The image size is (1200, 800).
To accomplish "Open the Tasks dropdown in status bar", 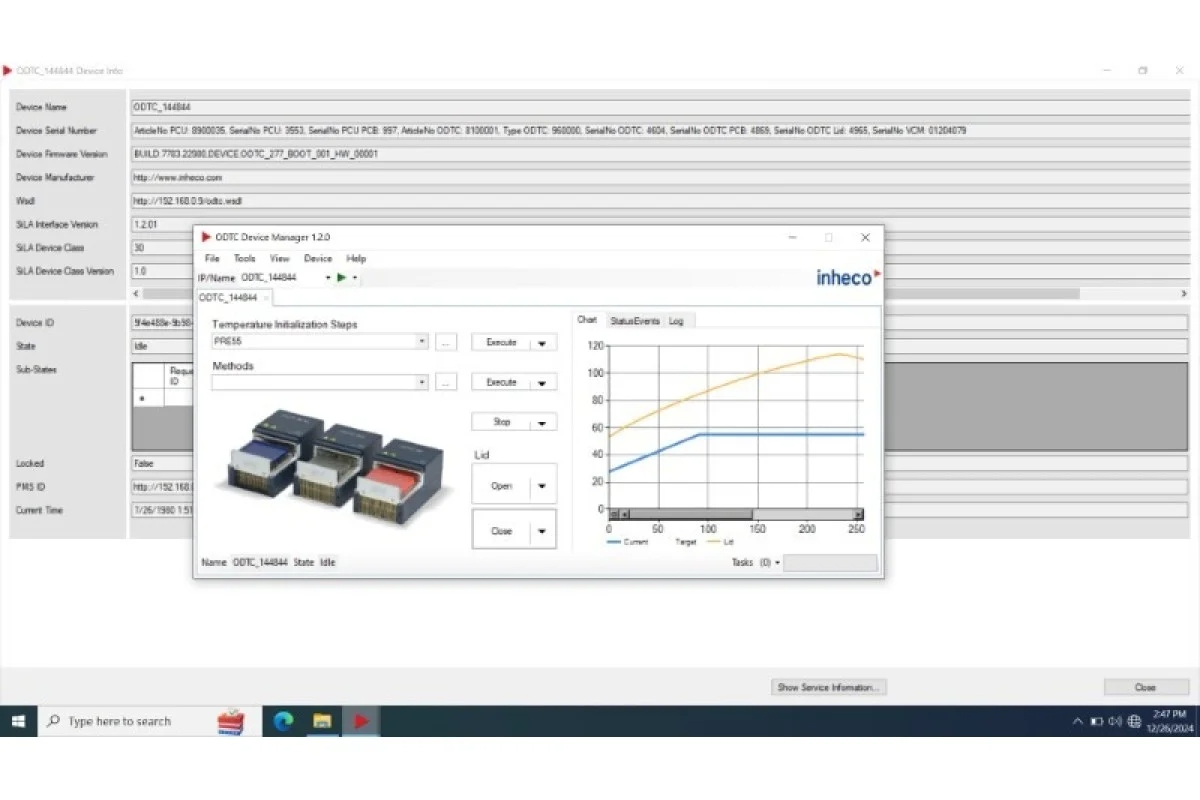I will pyautogui.click(x=778, y=563).
